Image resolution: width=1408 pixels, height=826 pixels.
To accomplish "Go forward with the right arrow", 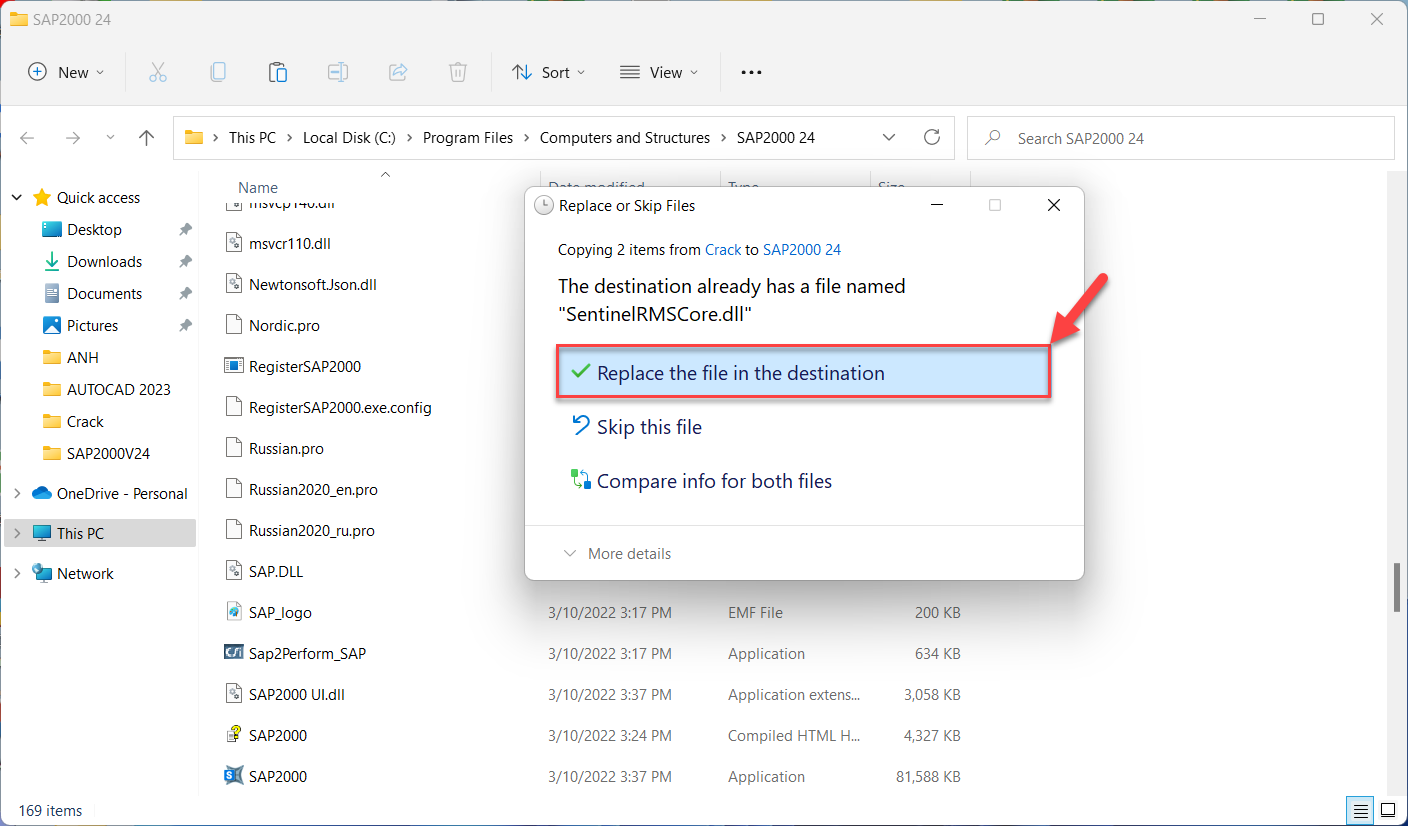I will pyautogui.click(x=72, y=138).
